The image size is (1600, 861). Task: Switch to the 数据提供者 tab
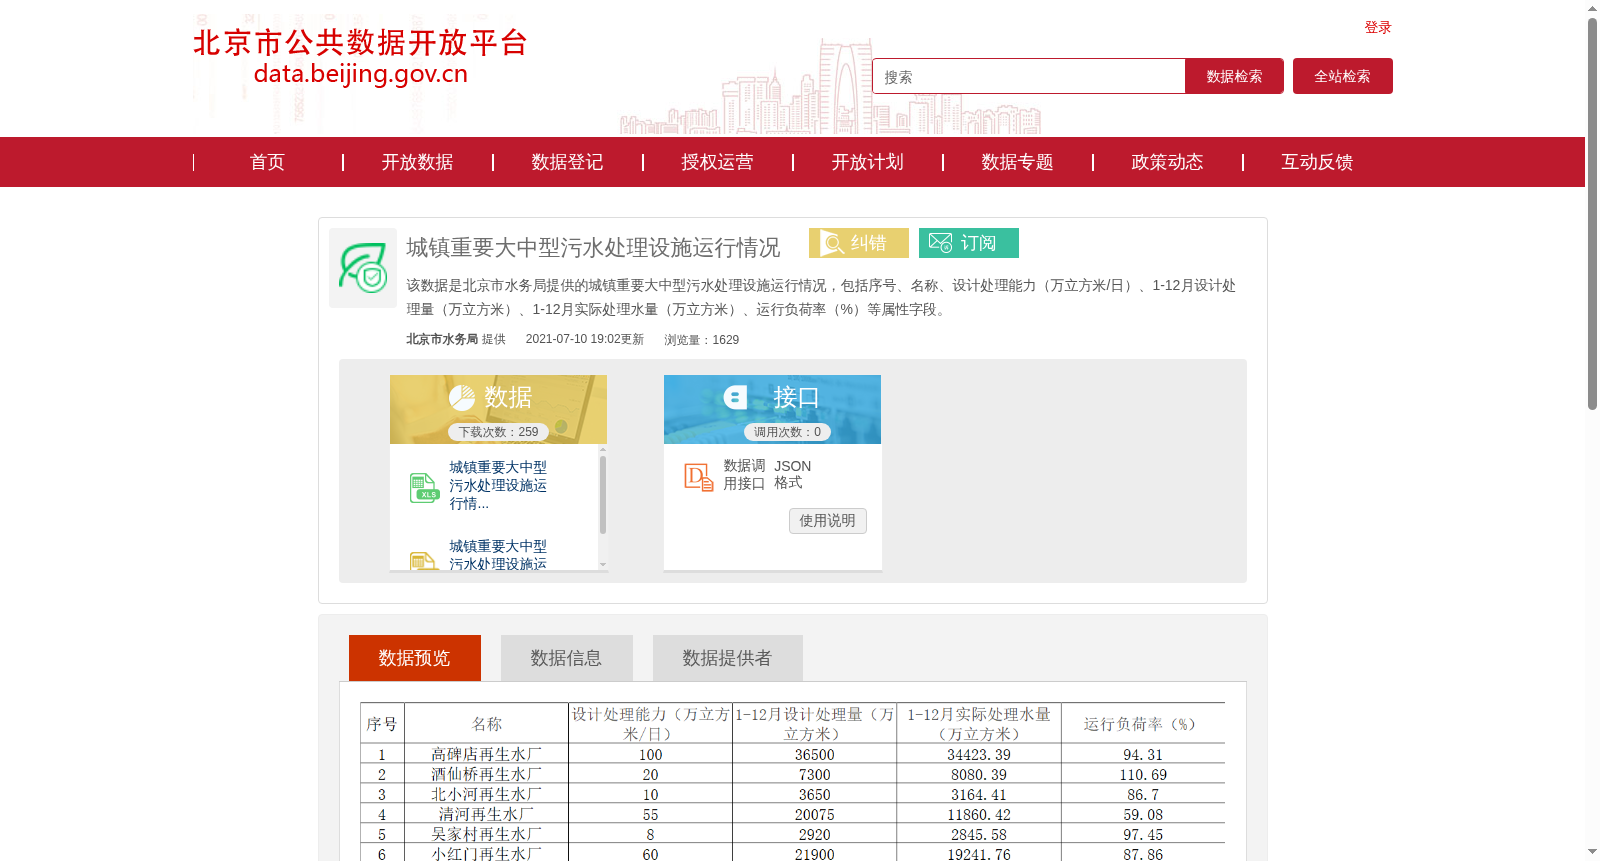click(x=728, y=658)
